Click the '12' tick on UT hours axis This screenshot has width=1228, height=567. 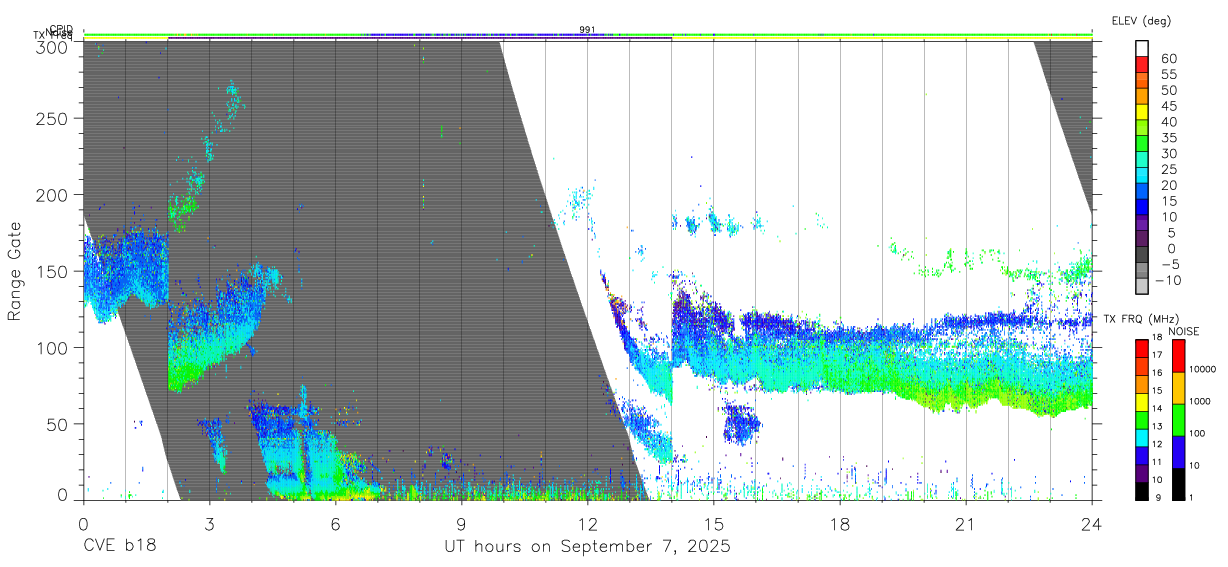tap(587, 524)
